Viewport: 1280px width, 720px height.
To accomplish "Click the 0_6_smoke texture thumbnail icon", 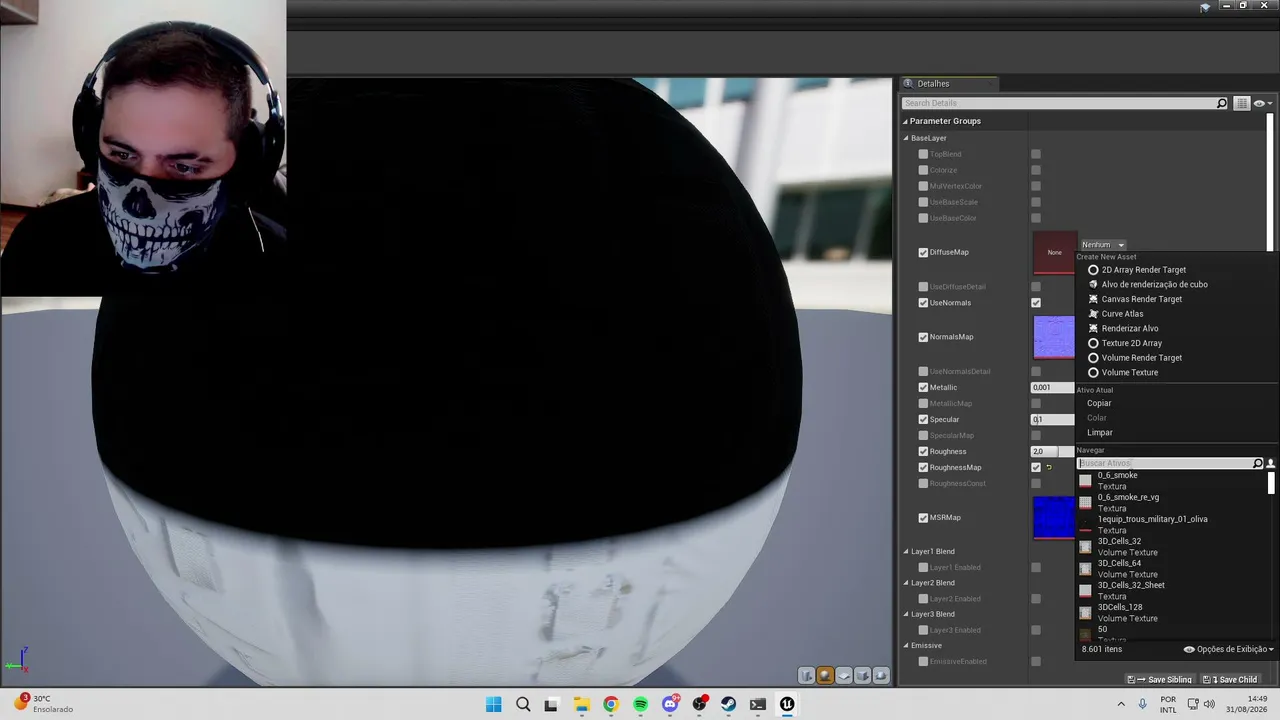I will pyautogui.click(x=1085, y=481).
